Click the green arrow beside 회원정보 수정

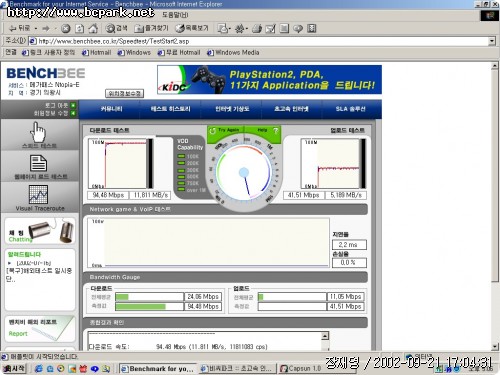click(73, 113)
